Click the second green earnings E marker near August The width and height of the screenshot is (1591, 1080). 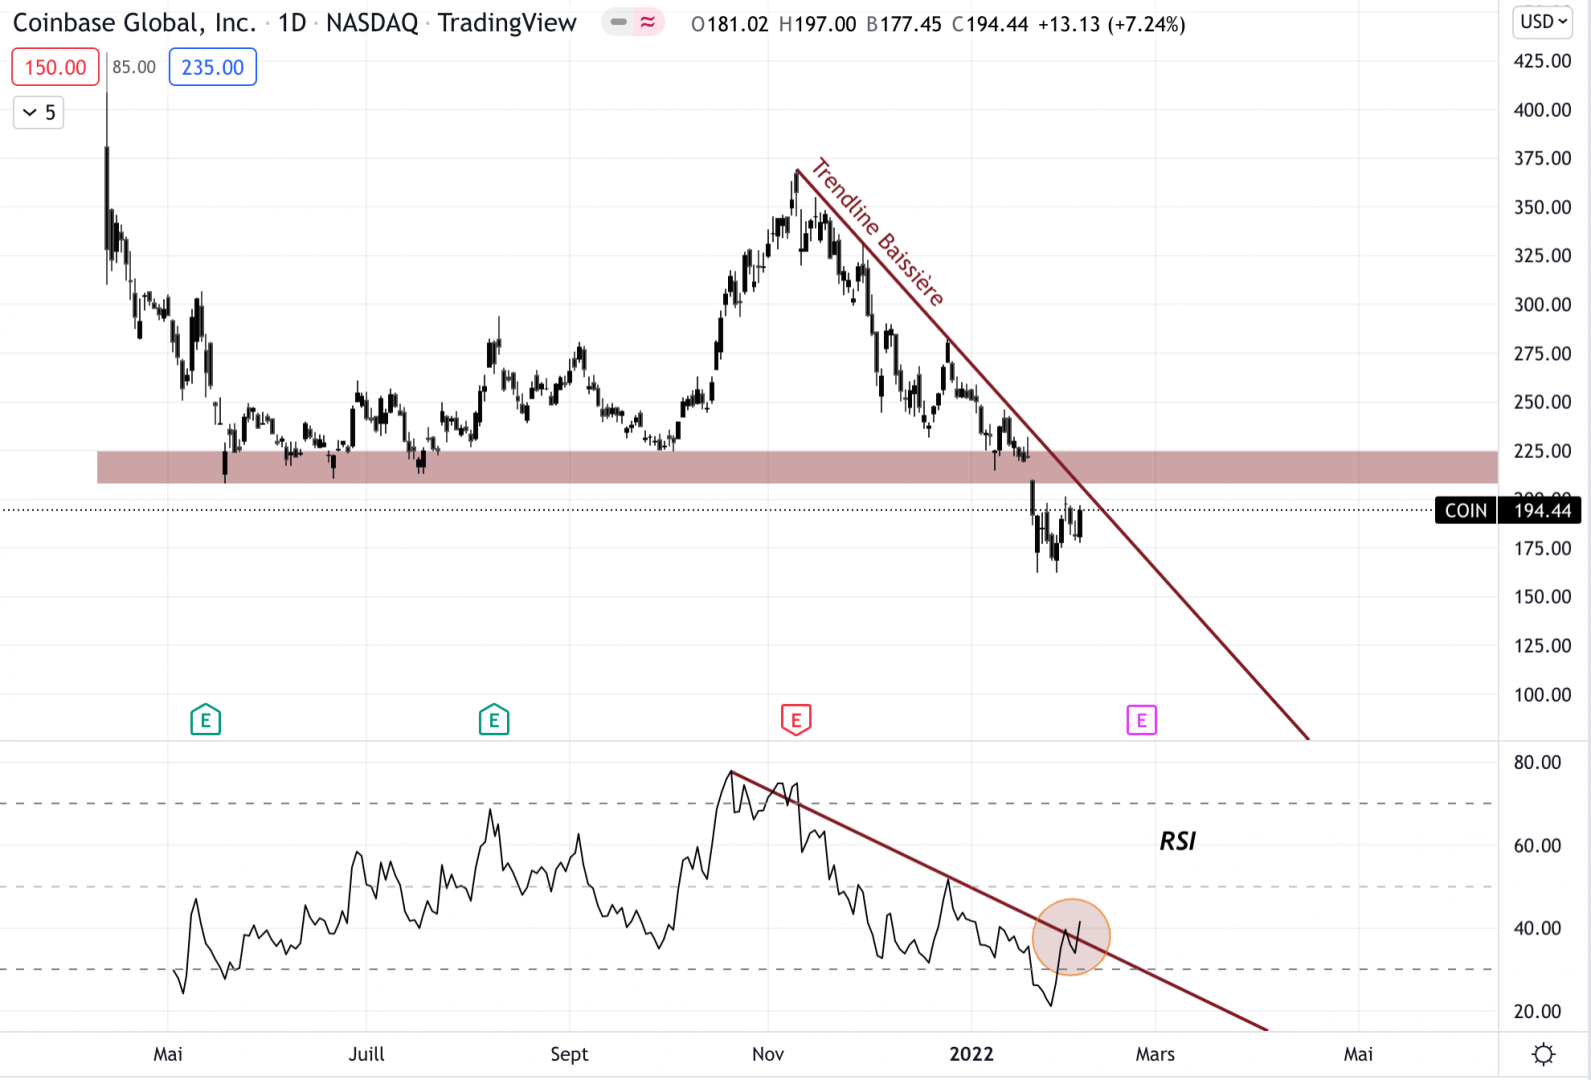494,719
